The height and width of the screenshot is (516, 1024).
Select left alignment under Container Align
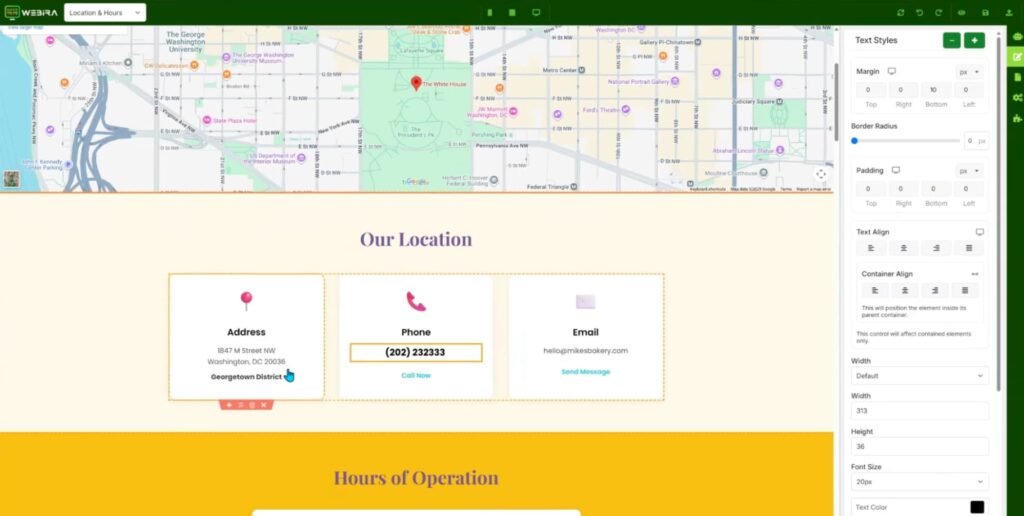pyautogui.click(x=870, y=290)
